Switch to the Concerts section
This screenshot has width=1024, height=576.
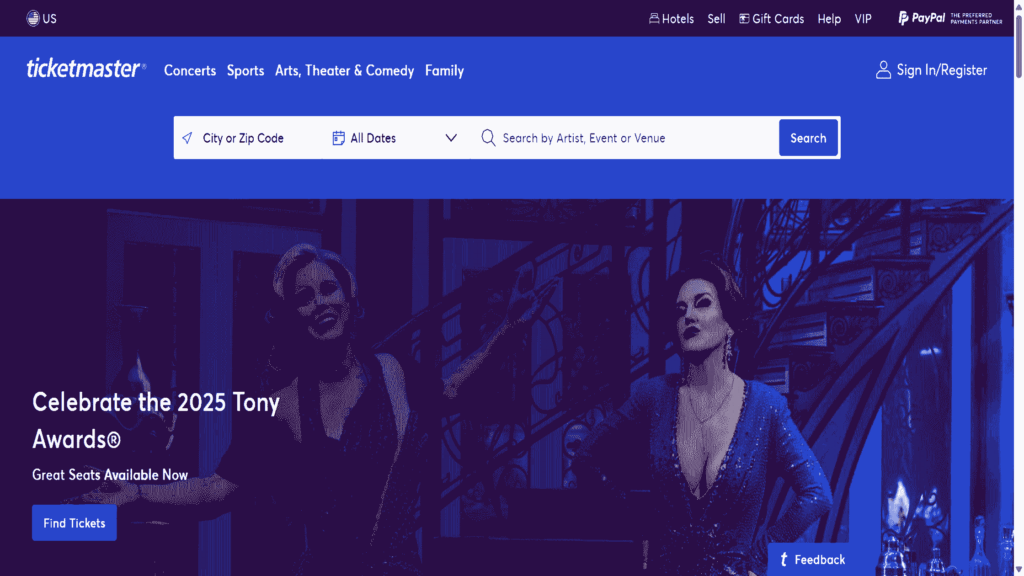point(189,70)
